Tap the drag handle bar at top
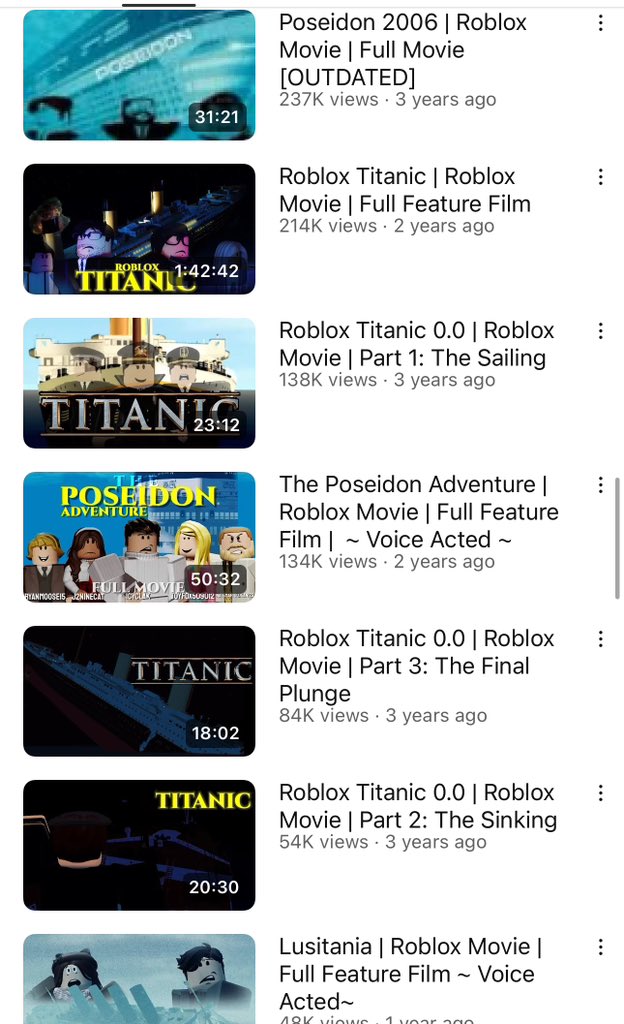624x1024 pixels. pyautogui.click(x=159, y=5)
